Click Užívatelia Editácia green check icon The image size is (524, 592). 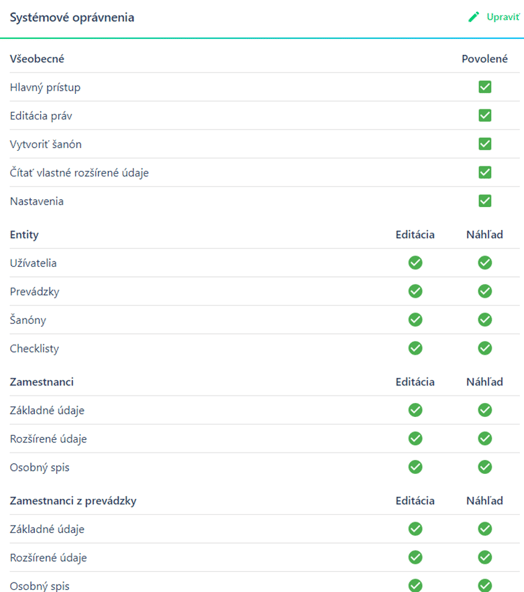415,263
